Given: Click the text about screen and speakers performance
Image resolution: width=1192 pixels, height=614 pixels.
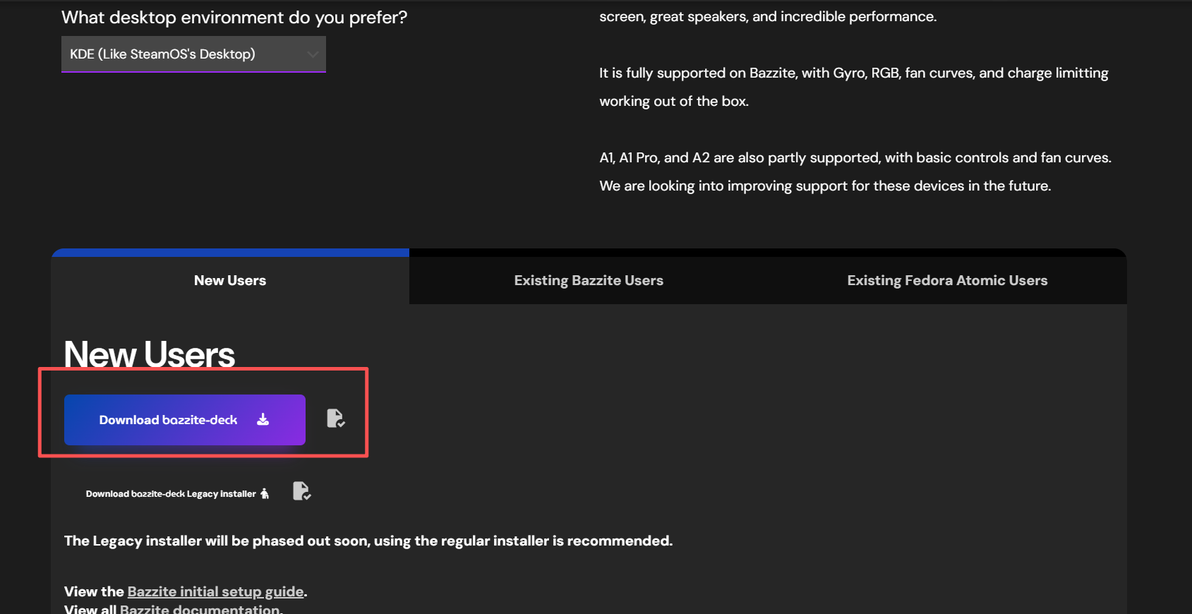Looking at the screenshot, I should [x=768, y=15].
